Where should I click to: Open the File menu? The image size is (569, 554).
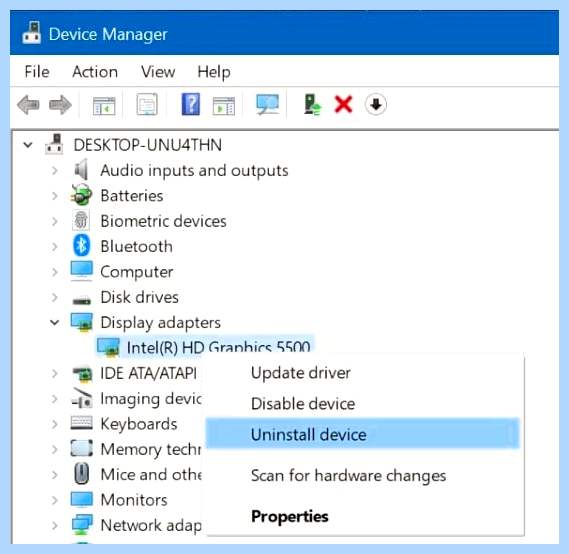[37, 71]
